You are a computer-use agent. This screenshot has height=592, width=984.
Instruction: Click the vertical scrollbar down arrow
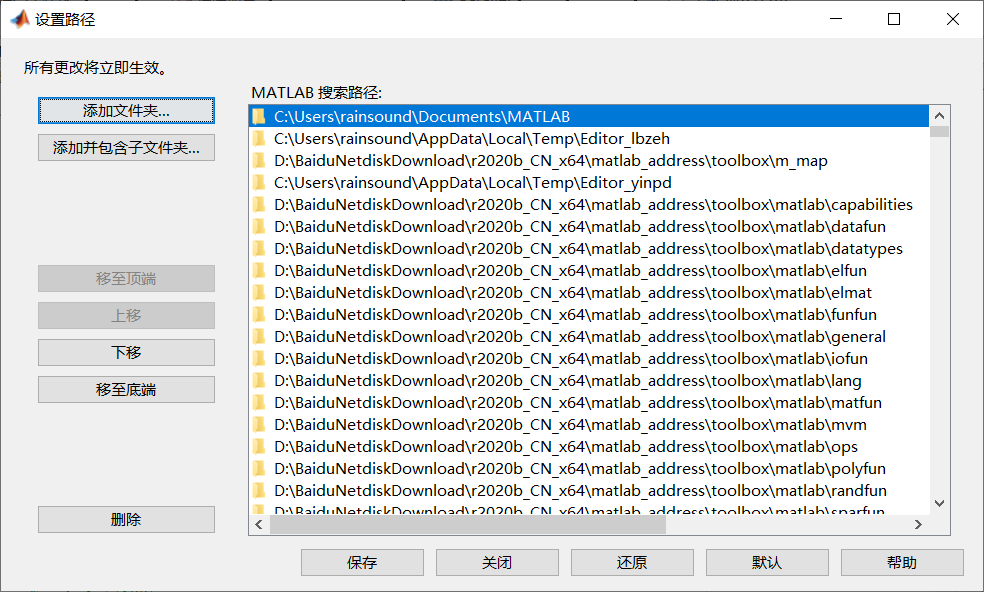939,504
